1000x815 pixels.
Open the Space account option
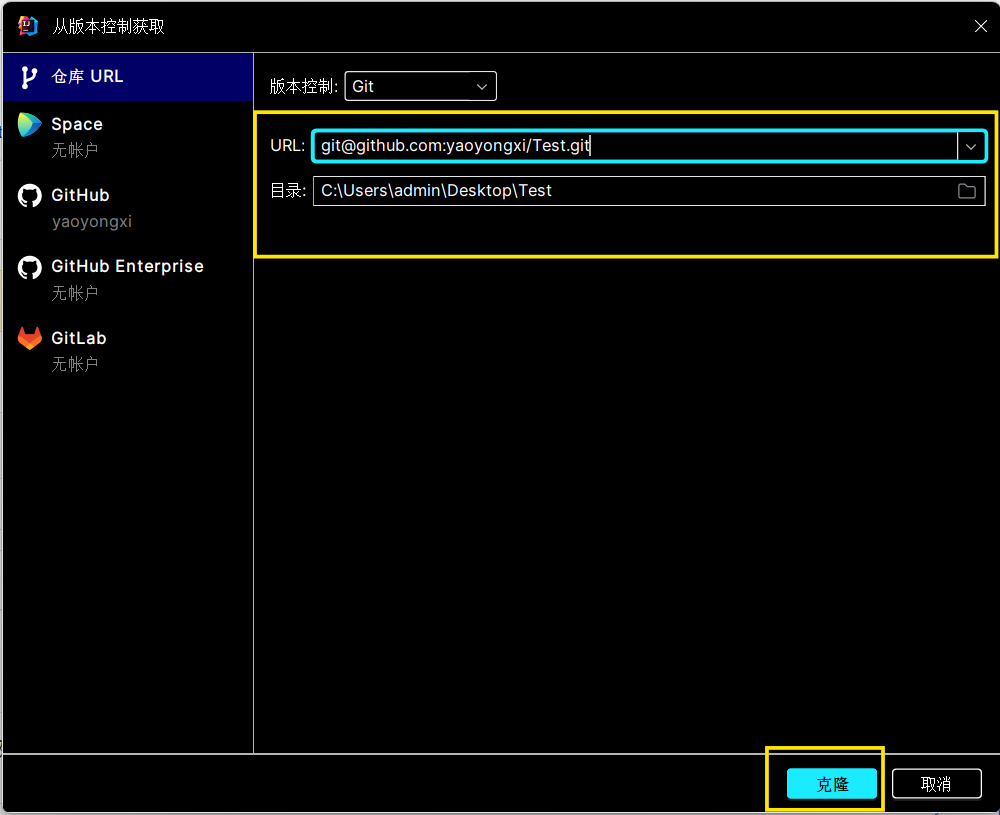pyautogui.click(x=128, y=136)
